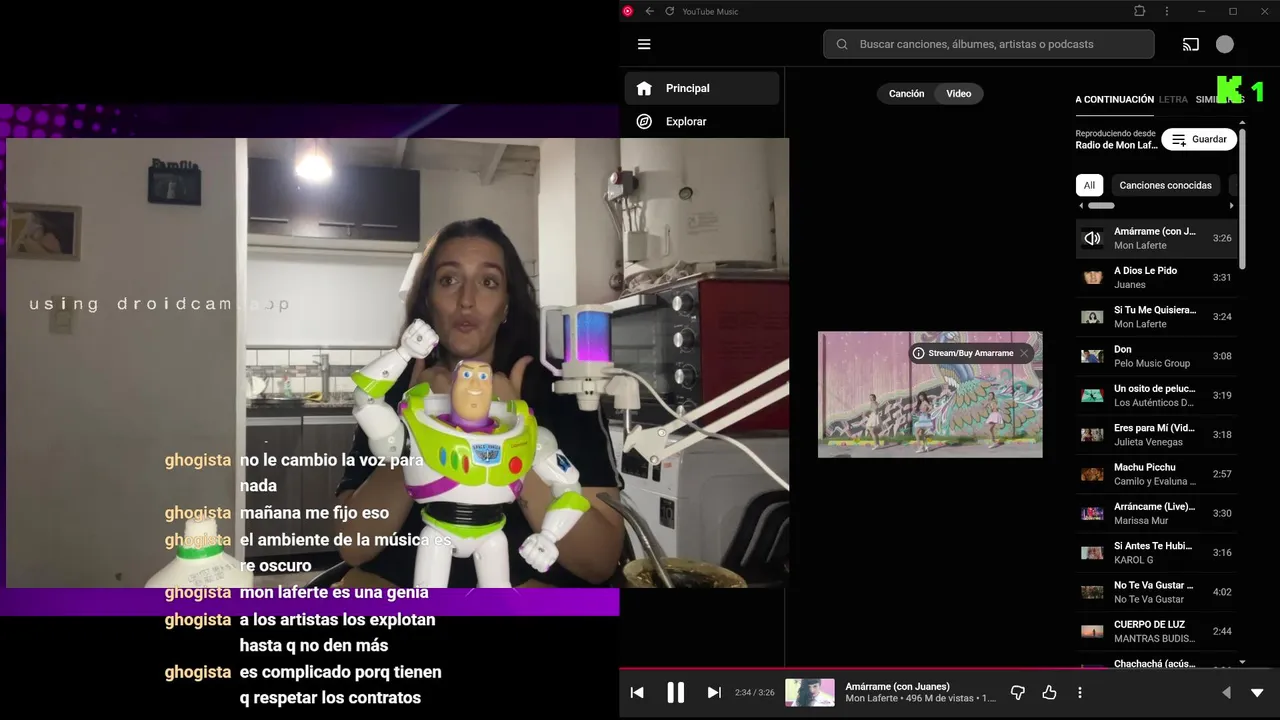The height and width of the screenshot is (720, 1280).
Task: Open the A CONTINUACIÓN tab
Action: [x=1114, y=99]
